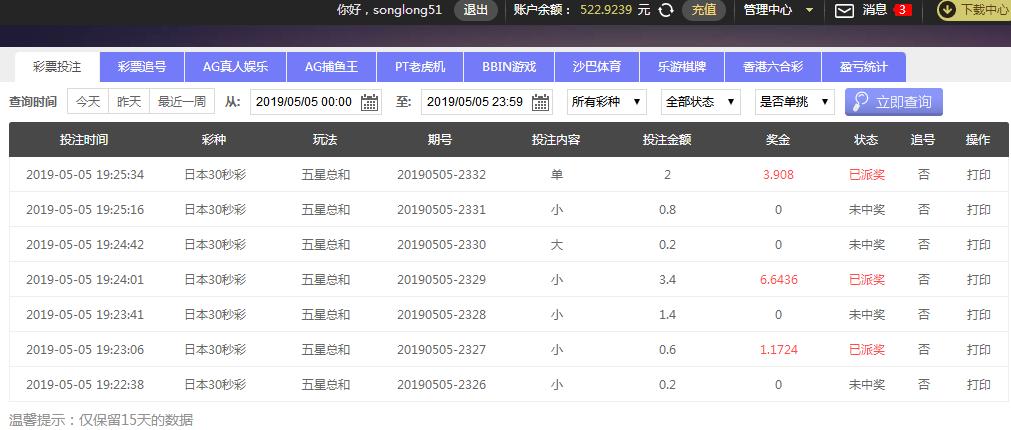Click the 充值 recharge button
The width and height of the screenshot is (1011, 430).
tap(703, 10)
